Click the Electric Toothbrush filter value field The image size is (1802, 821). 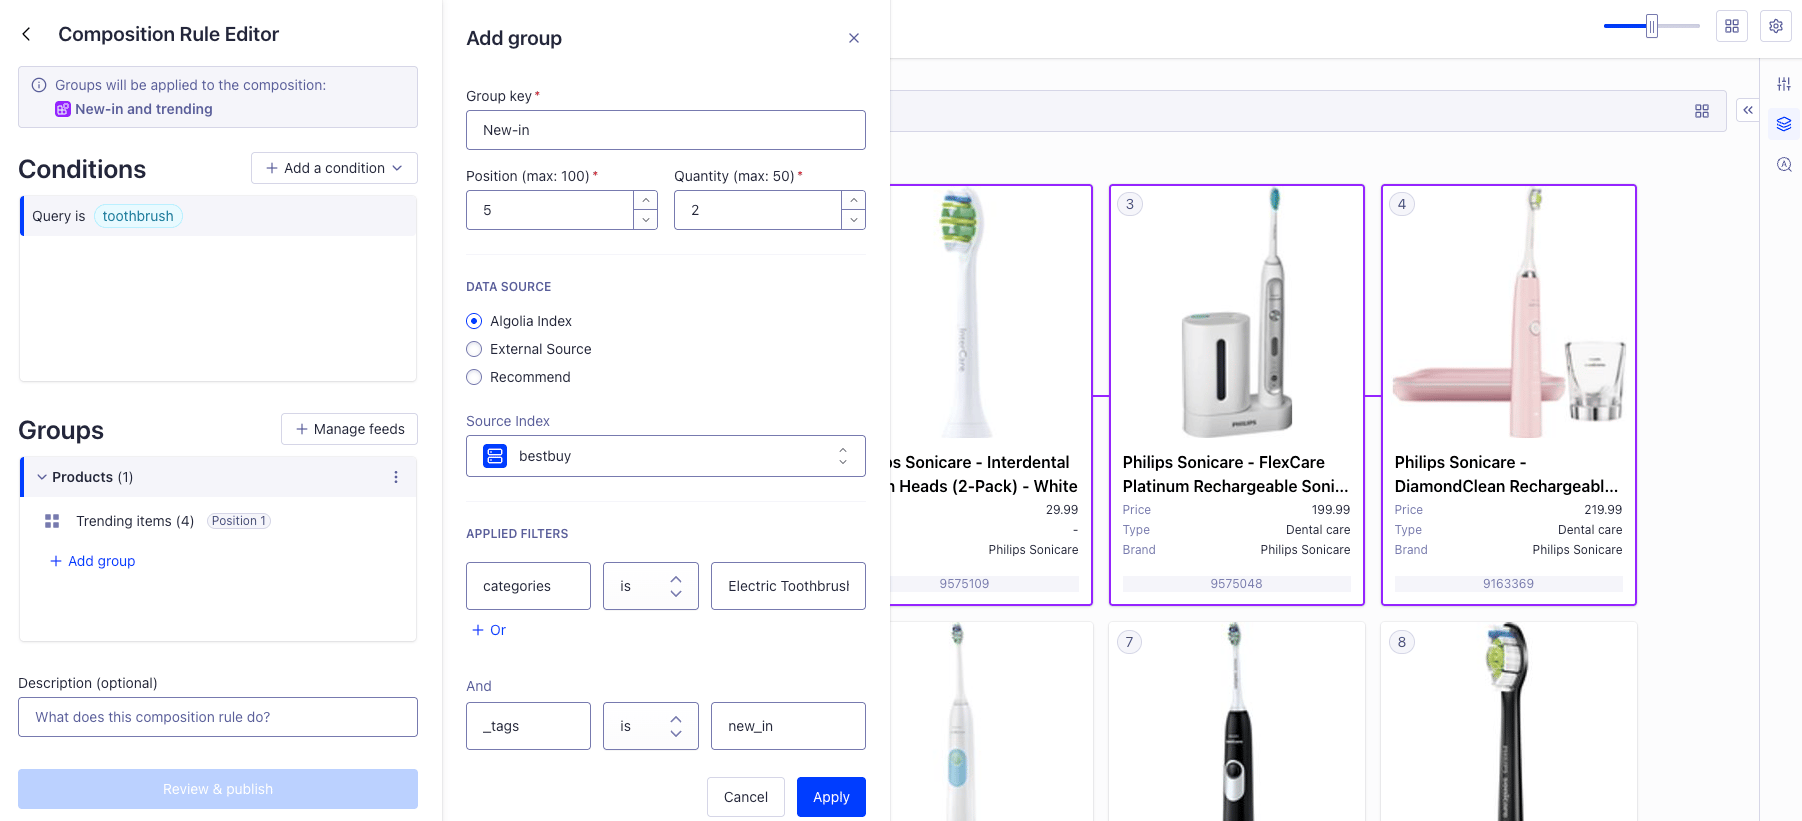coord(788,586)
